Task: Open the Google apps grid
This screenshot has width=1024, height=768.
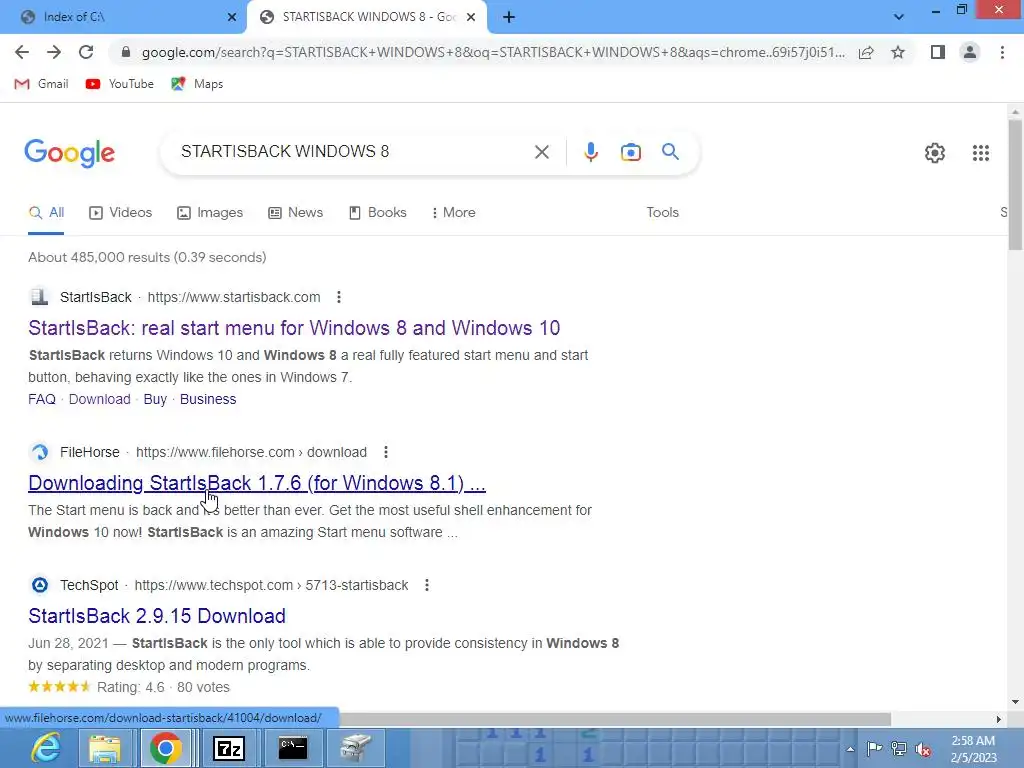Action: click(981, 153)
